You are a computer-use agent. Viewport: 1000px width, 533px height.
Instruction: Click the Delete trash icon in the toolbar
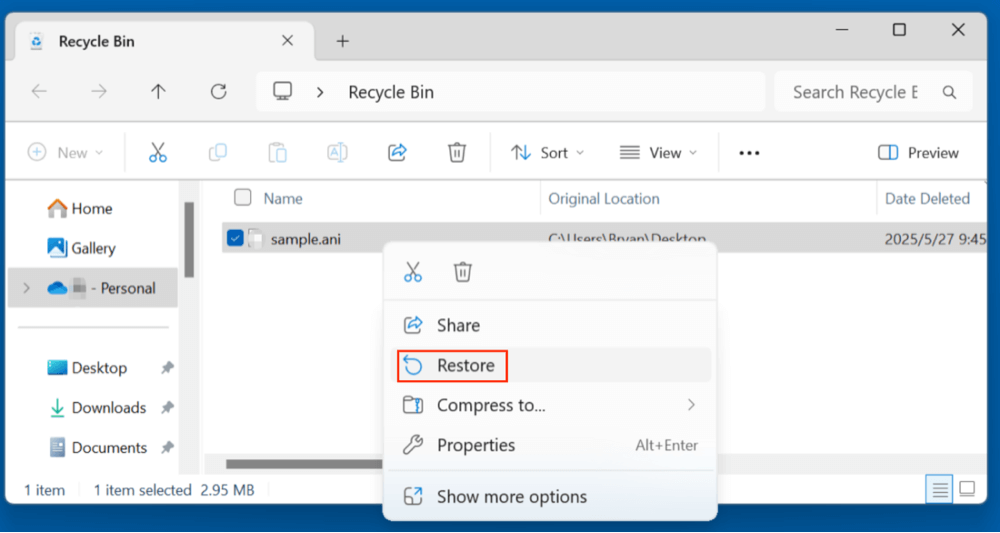tap(457, 153)
